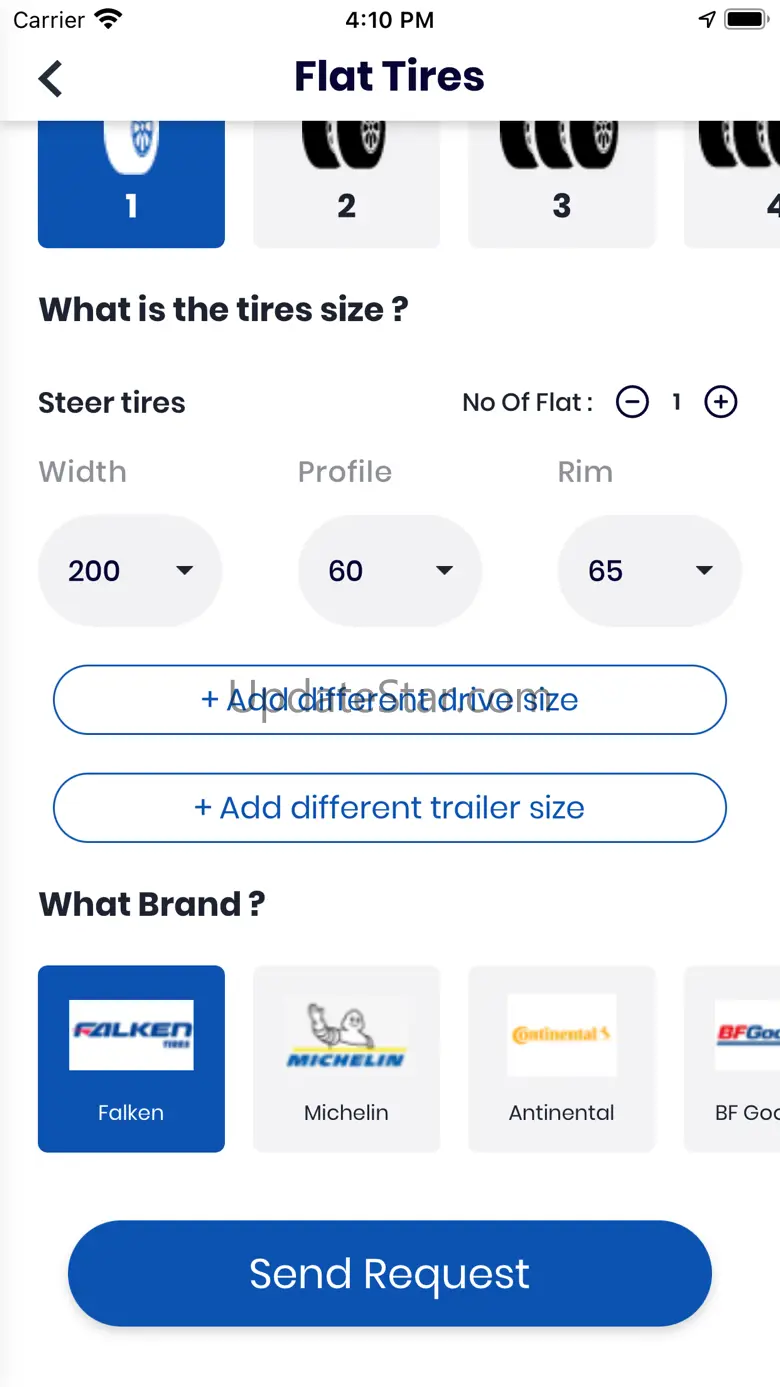Choose the Continental brand card
The width and height of the screenshot is (780, 1387).
click(562, 1059)
